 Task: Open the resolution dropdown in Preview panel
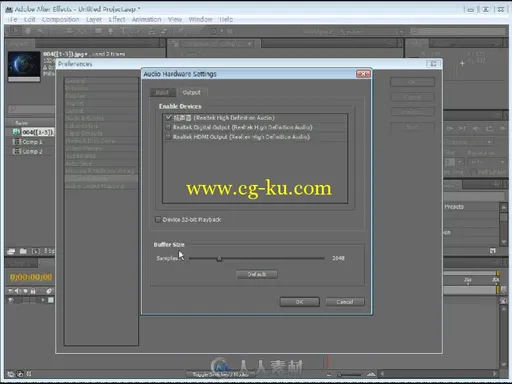487,162
